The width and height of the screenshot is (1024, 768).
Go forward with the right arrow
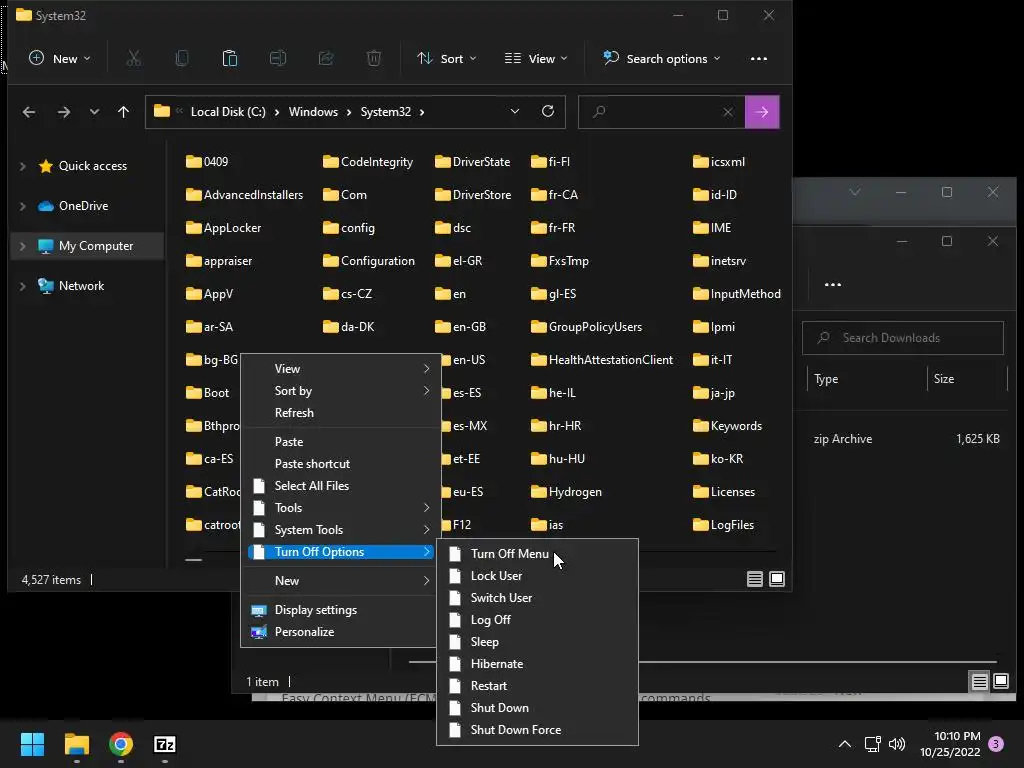[x=63, y=112]
